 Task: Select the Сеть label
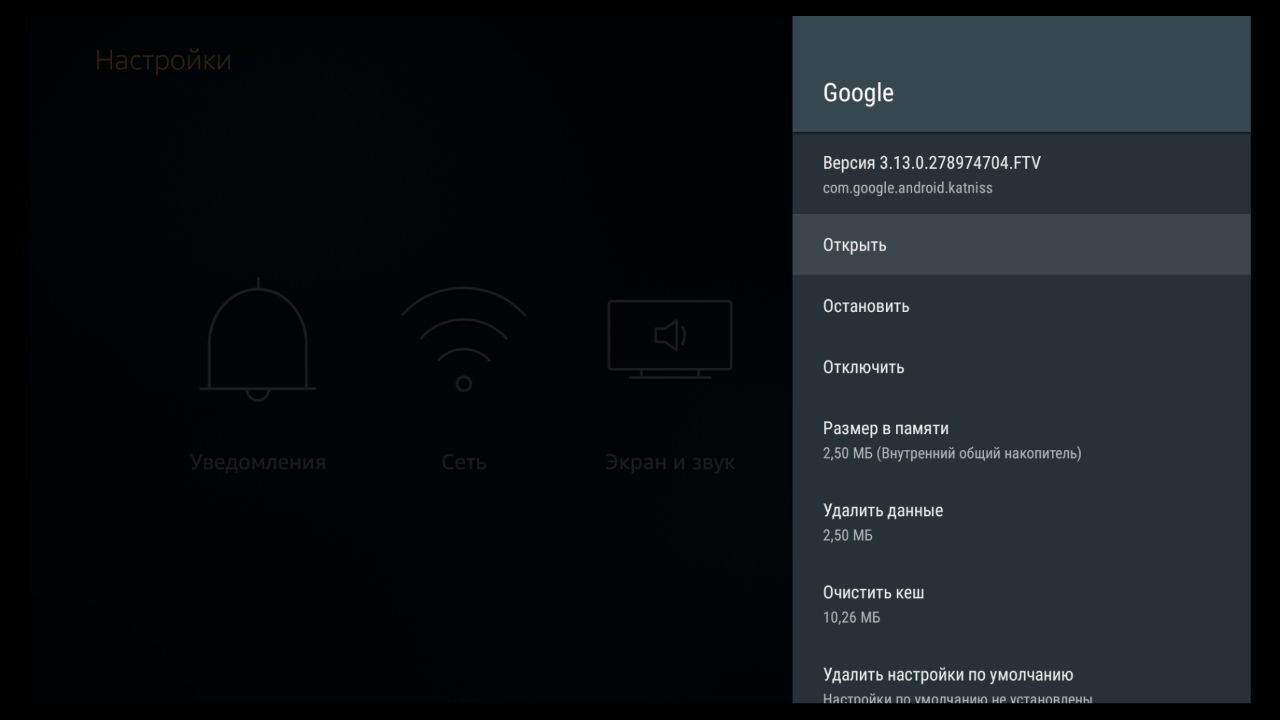[x=464, y=462]
